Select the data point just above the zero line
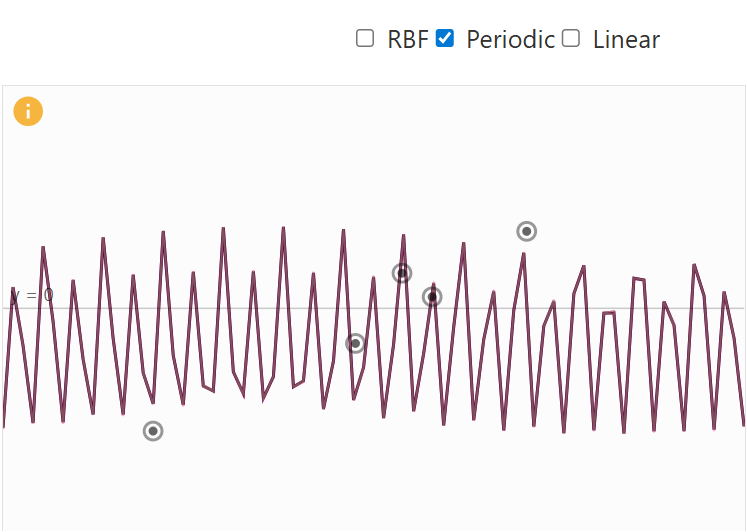The height and width of the screenshot is (532, 747). tap(432, 296)
